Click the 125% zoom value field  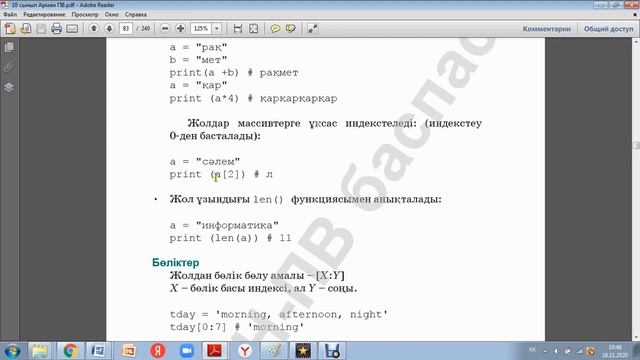201,29
